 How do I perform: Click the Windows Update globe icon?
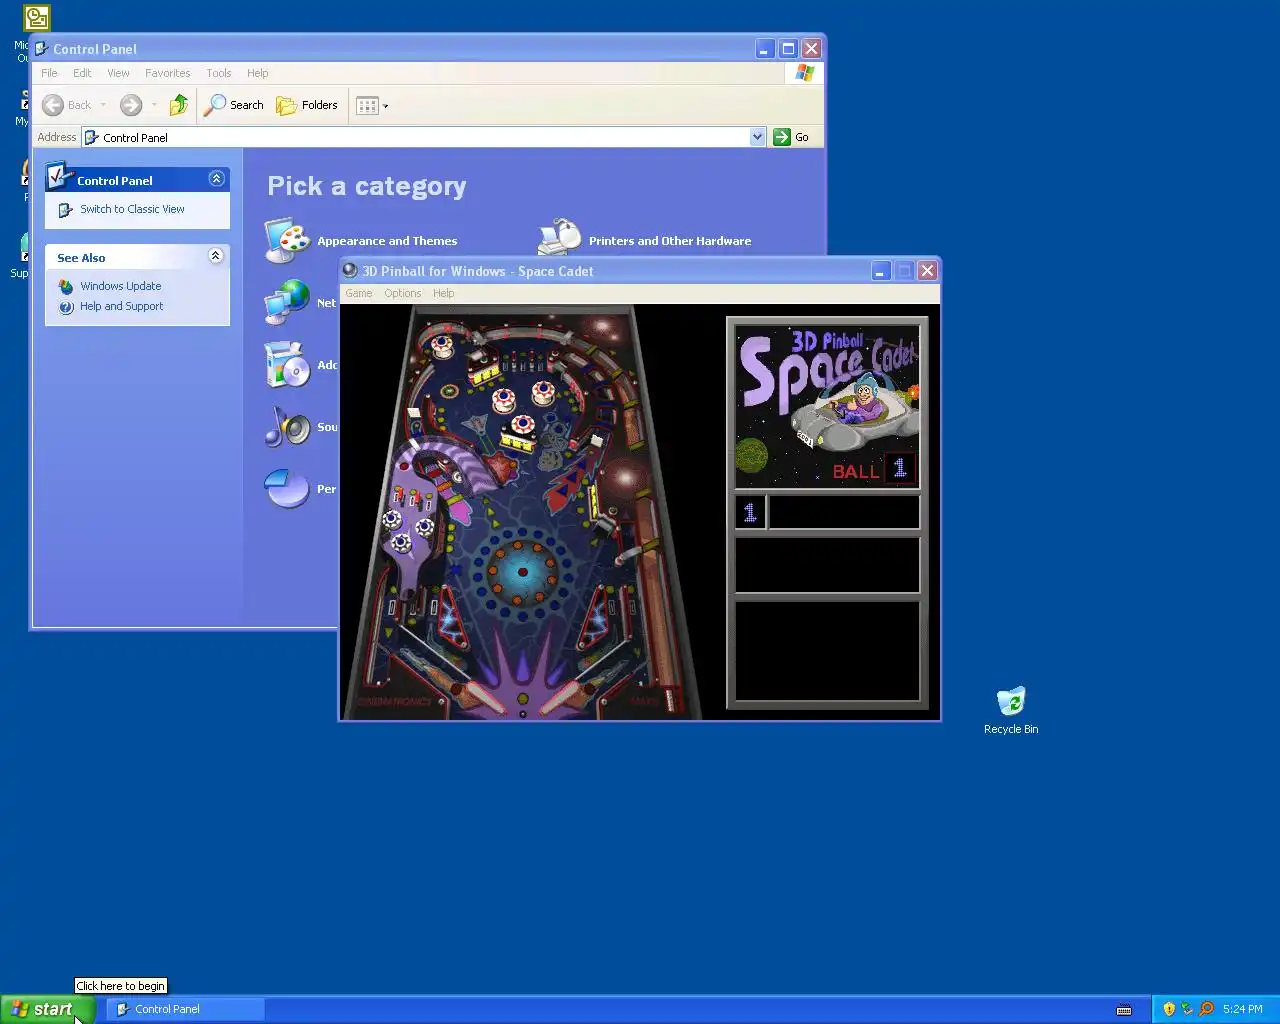pos(66,286)
